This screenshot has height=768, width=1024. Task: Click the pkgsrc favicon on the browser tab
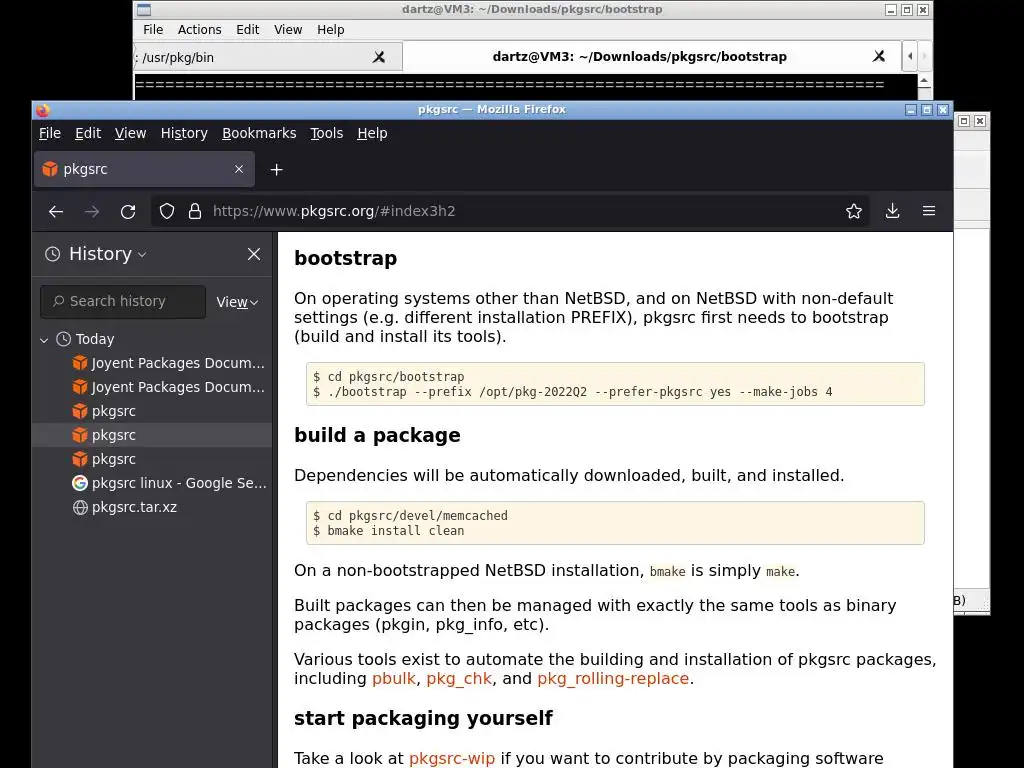coord(50,169)
